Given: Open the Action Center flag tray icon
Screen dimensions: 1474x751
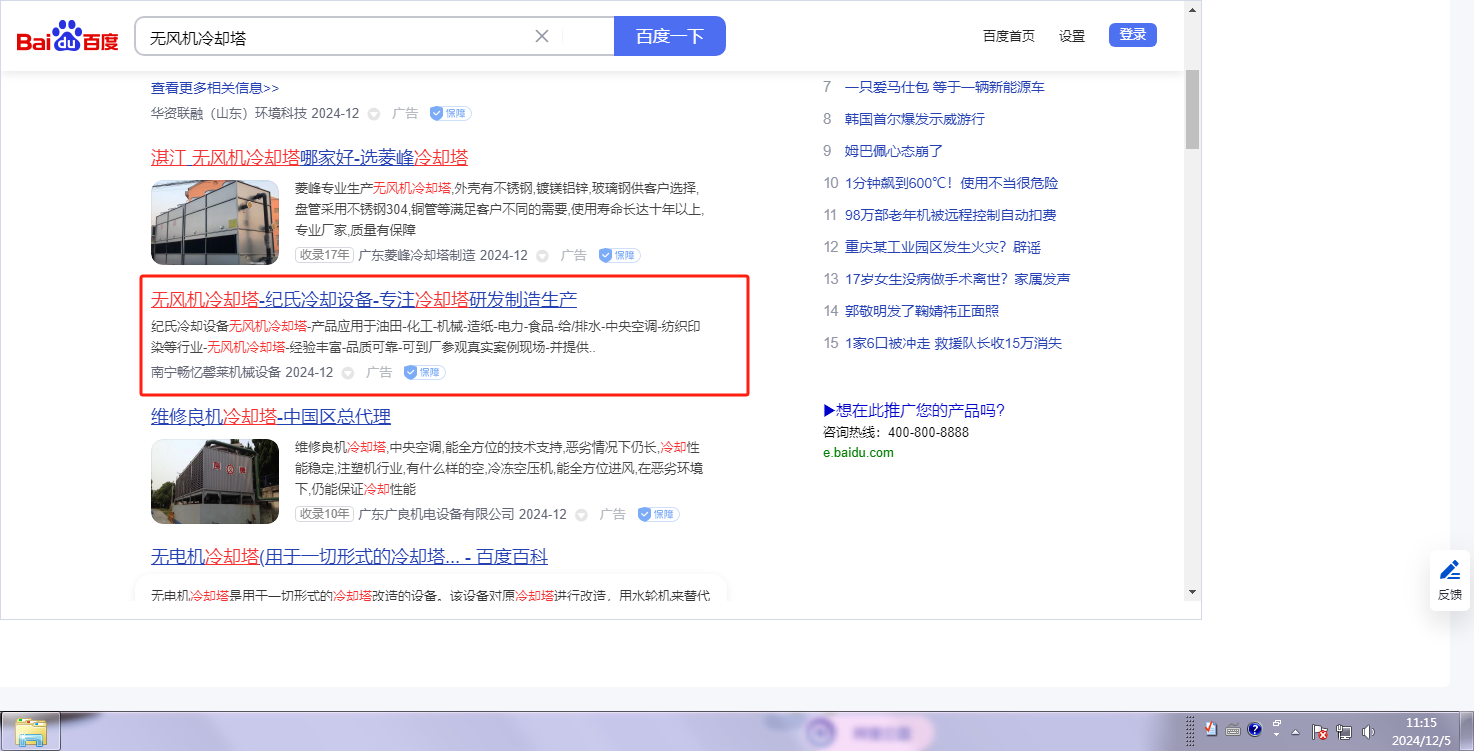Looking at the screenshot, I should tap(1320, 731).
